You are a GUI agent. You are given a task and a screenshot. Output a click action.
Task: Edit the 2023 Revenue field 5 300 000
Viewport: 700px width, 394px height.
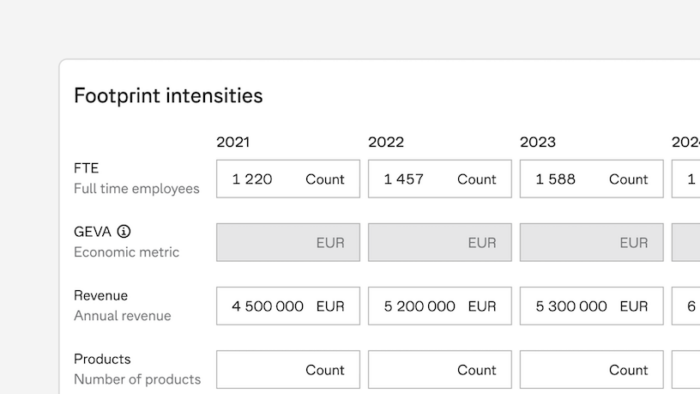pos(592,306)
